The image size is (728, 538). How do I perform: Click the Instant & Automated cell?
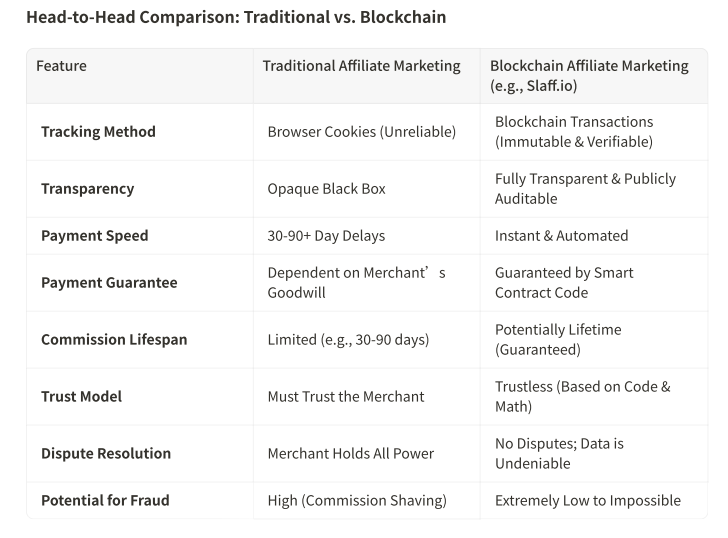click(x=561, y=236)
